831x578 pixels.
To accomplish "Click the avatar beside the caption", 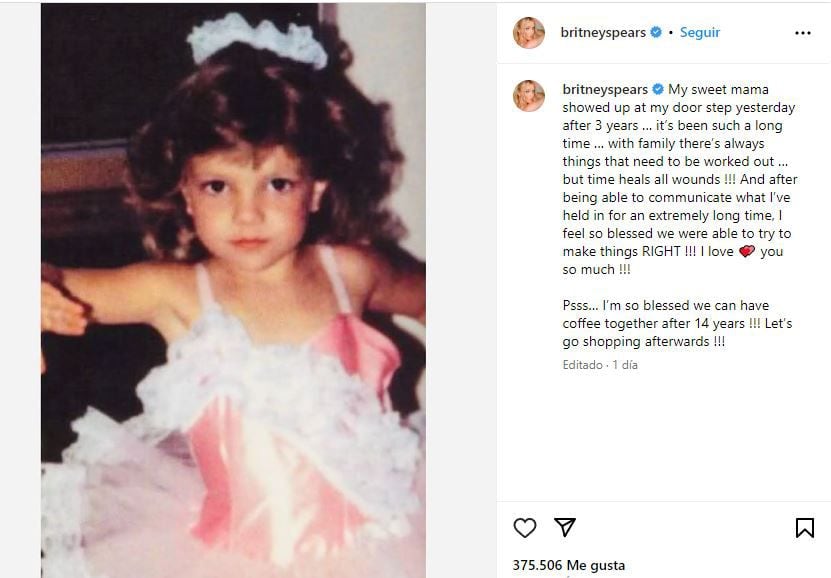I will 529,96.
